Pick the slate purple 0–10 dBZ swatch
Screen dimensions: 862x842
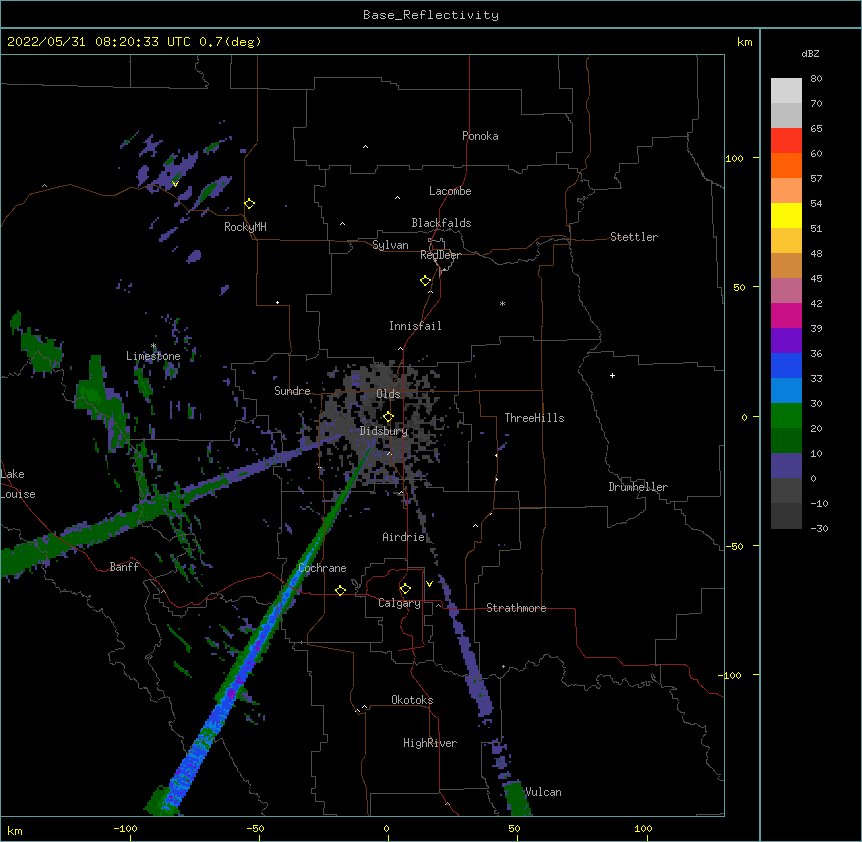tap(786, 466)
